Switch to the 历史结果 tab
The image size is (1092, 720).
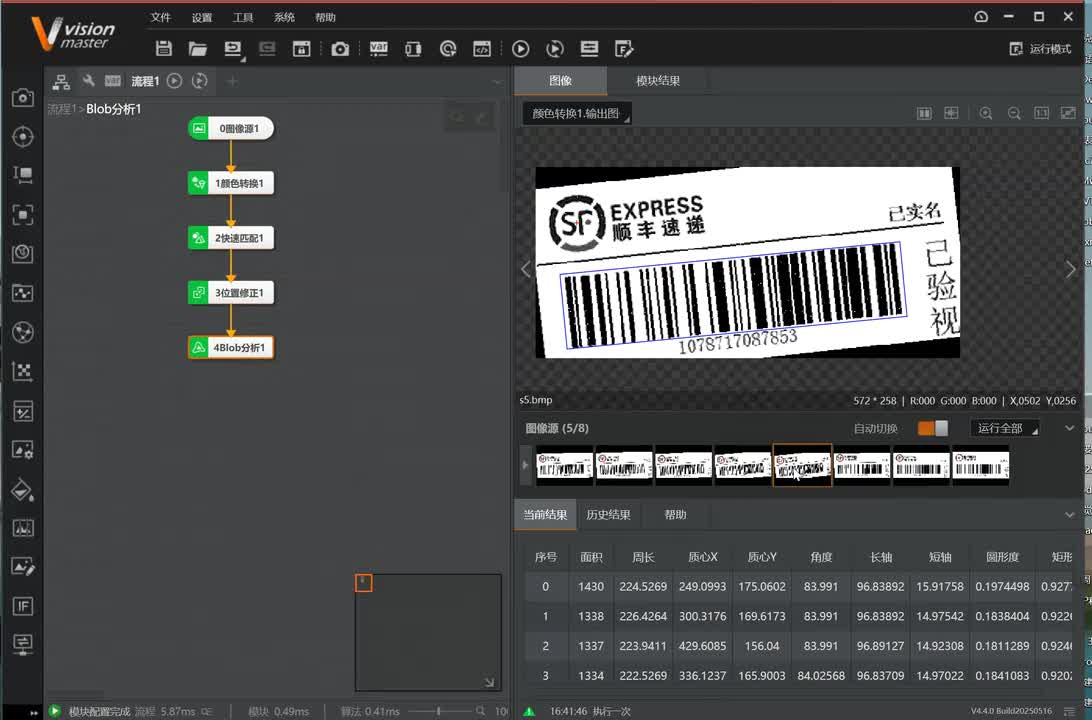[x=608, y=515]
